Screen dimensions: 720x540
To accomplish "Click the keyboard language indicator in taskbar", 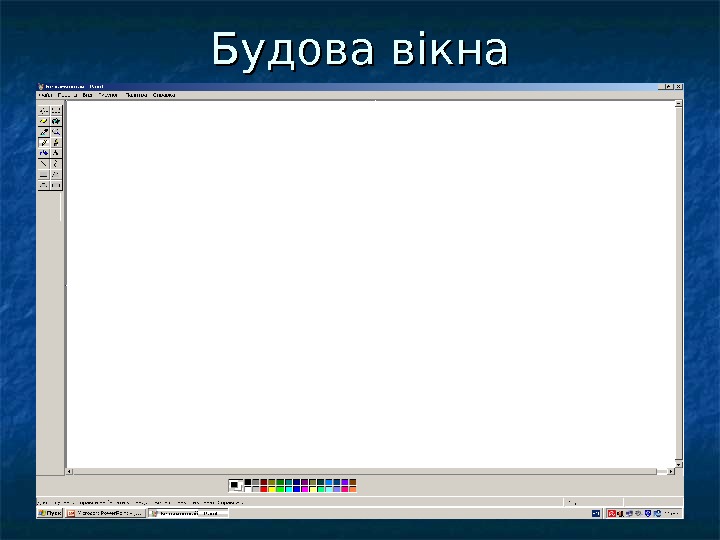I will [596, 513].
